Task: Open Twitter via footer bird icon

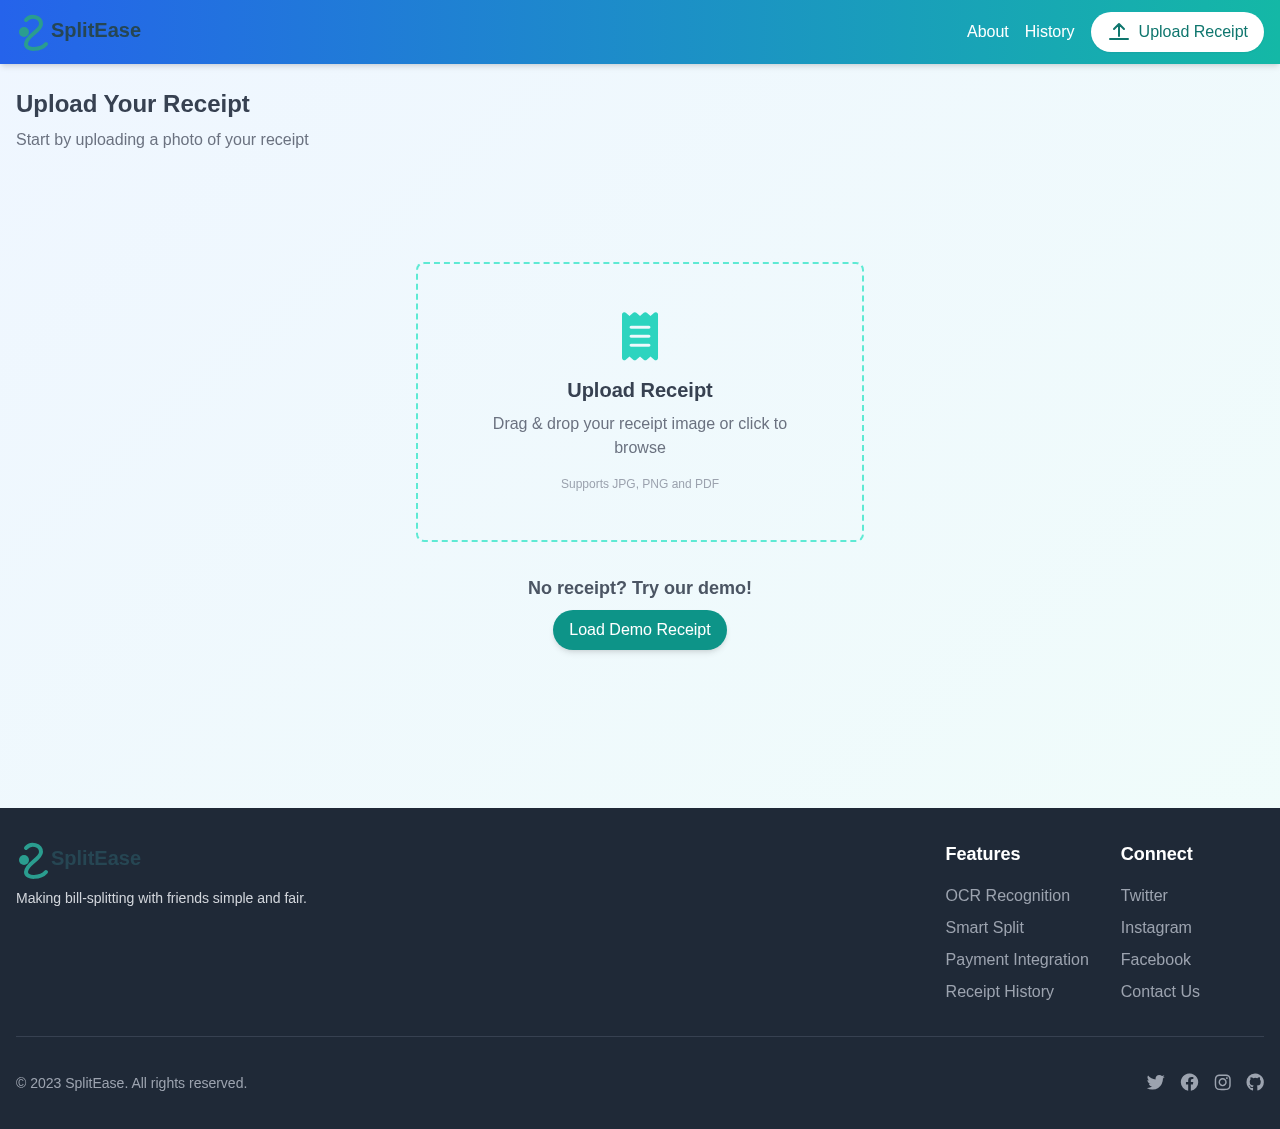Action: click(x=1155, y=1082)
